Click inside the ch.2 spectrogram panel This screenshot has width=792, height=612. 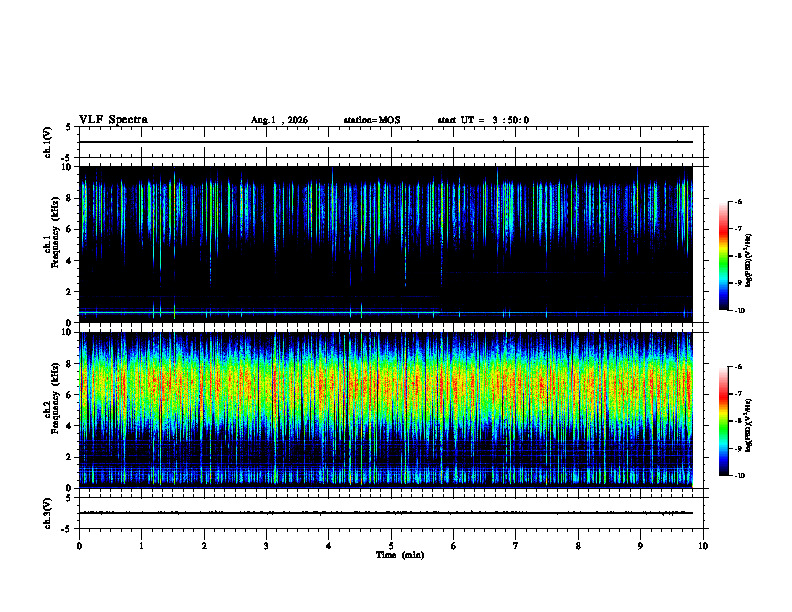[385, 410]
